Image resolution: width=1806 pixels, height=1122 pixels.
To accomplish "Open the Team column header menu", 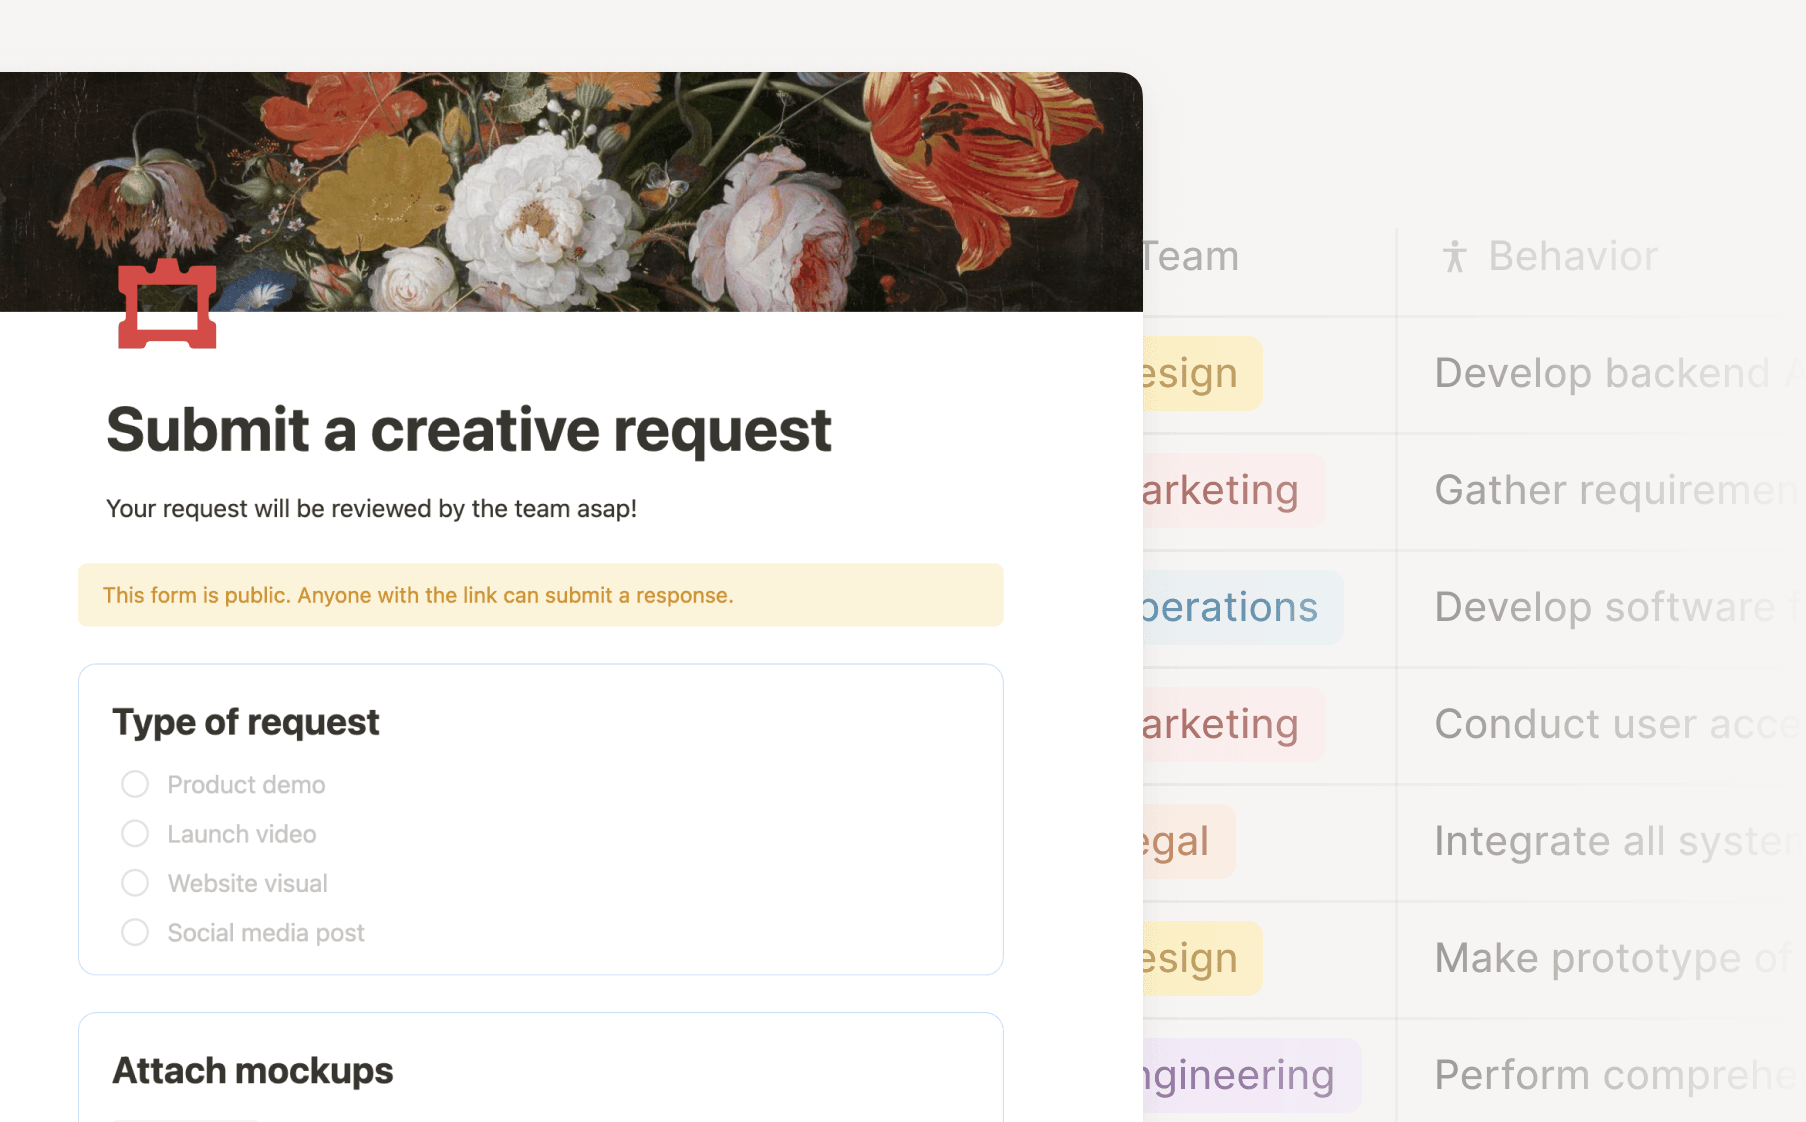I will click(1190, 256).
